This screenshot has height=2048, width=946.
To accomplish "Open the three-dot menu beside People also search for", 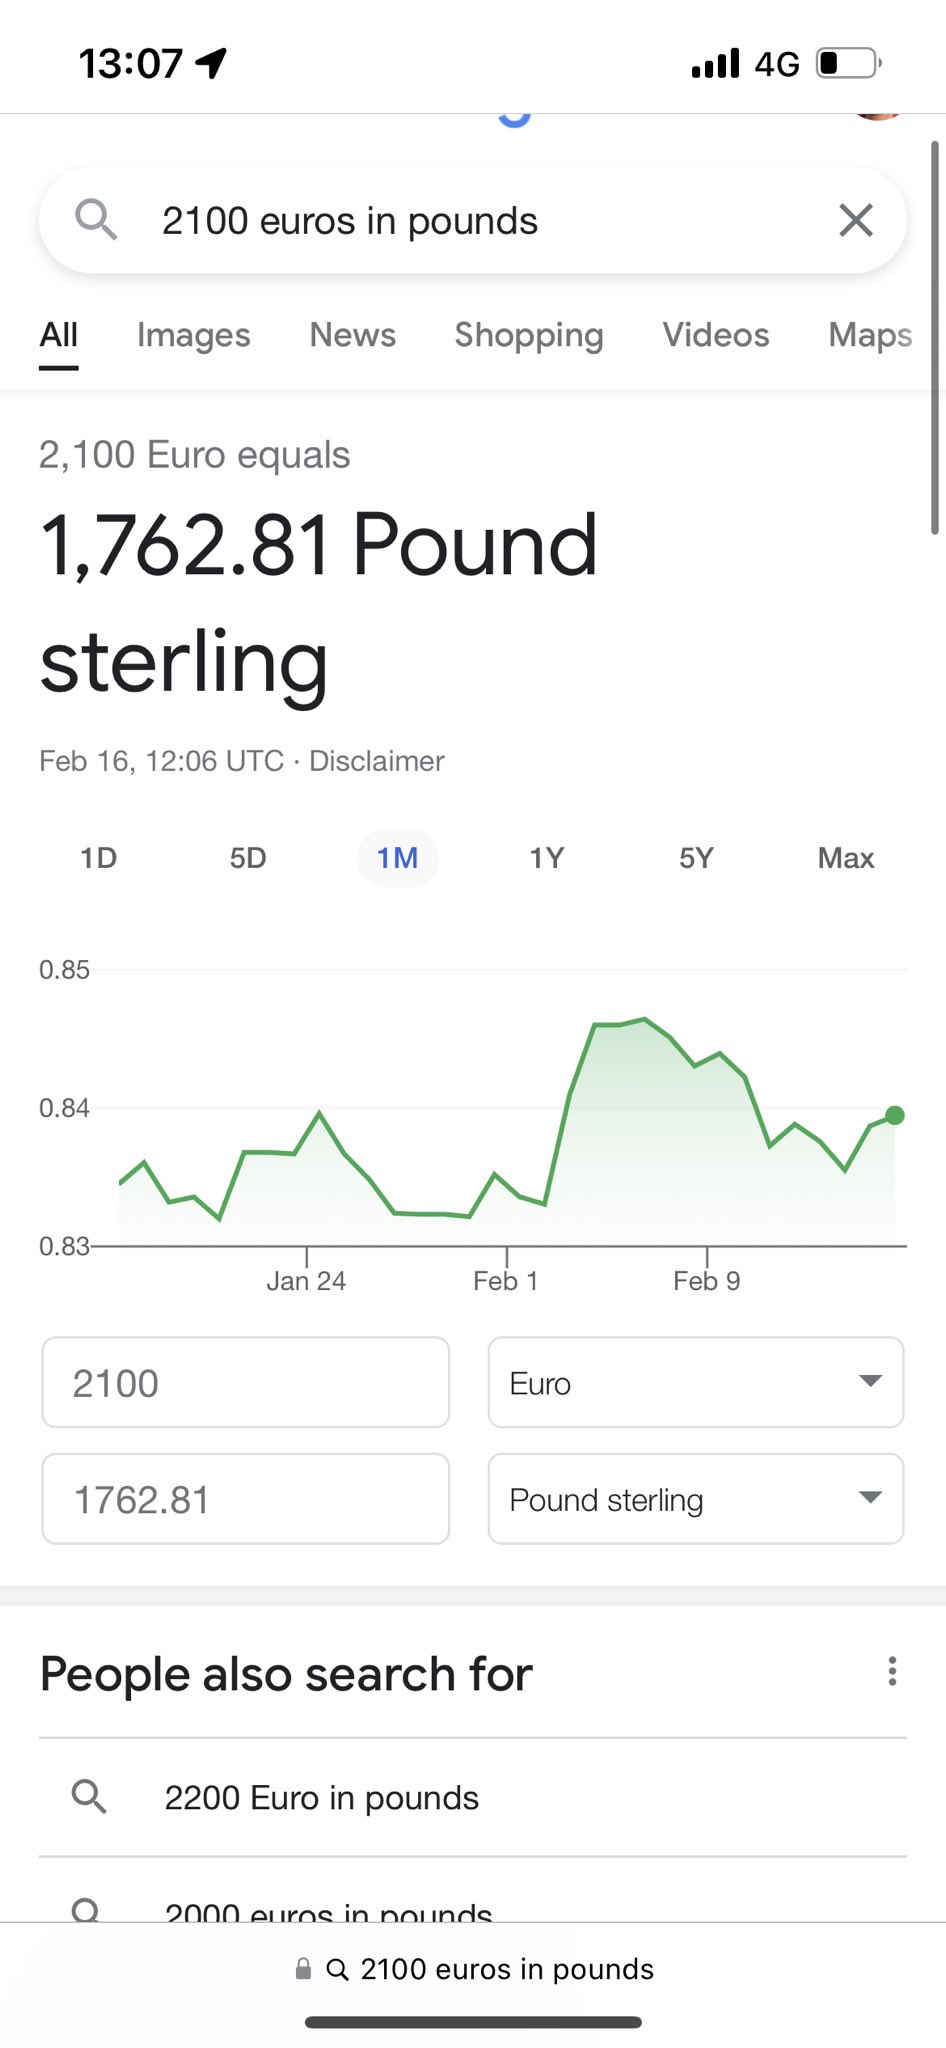I will [892, 1671].
